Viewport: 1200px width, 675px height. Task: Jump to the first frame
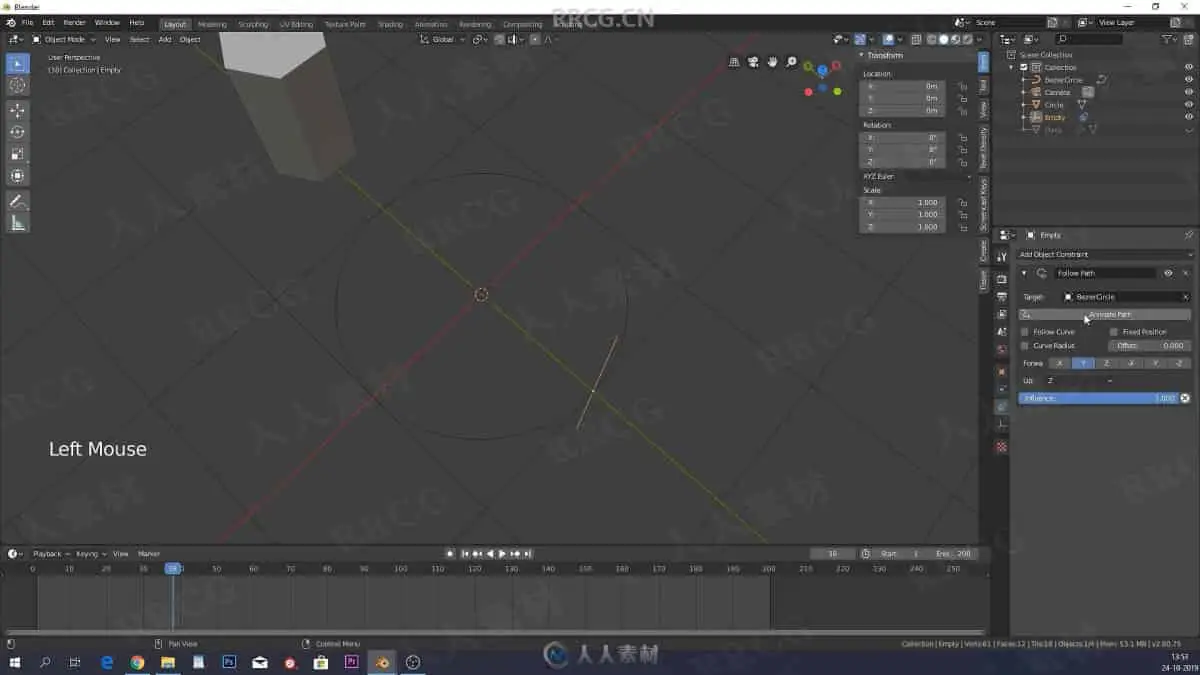coord(464,554)
